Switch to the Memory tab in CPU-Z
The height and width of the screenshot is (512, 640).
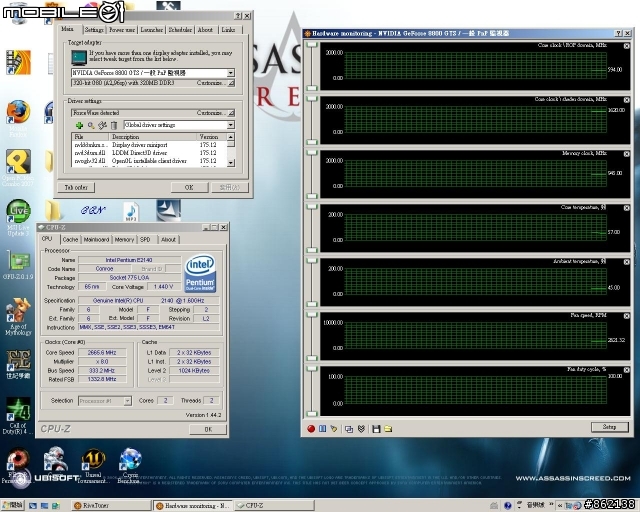pos(124,240)
